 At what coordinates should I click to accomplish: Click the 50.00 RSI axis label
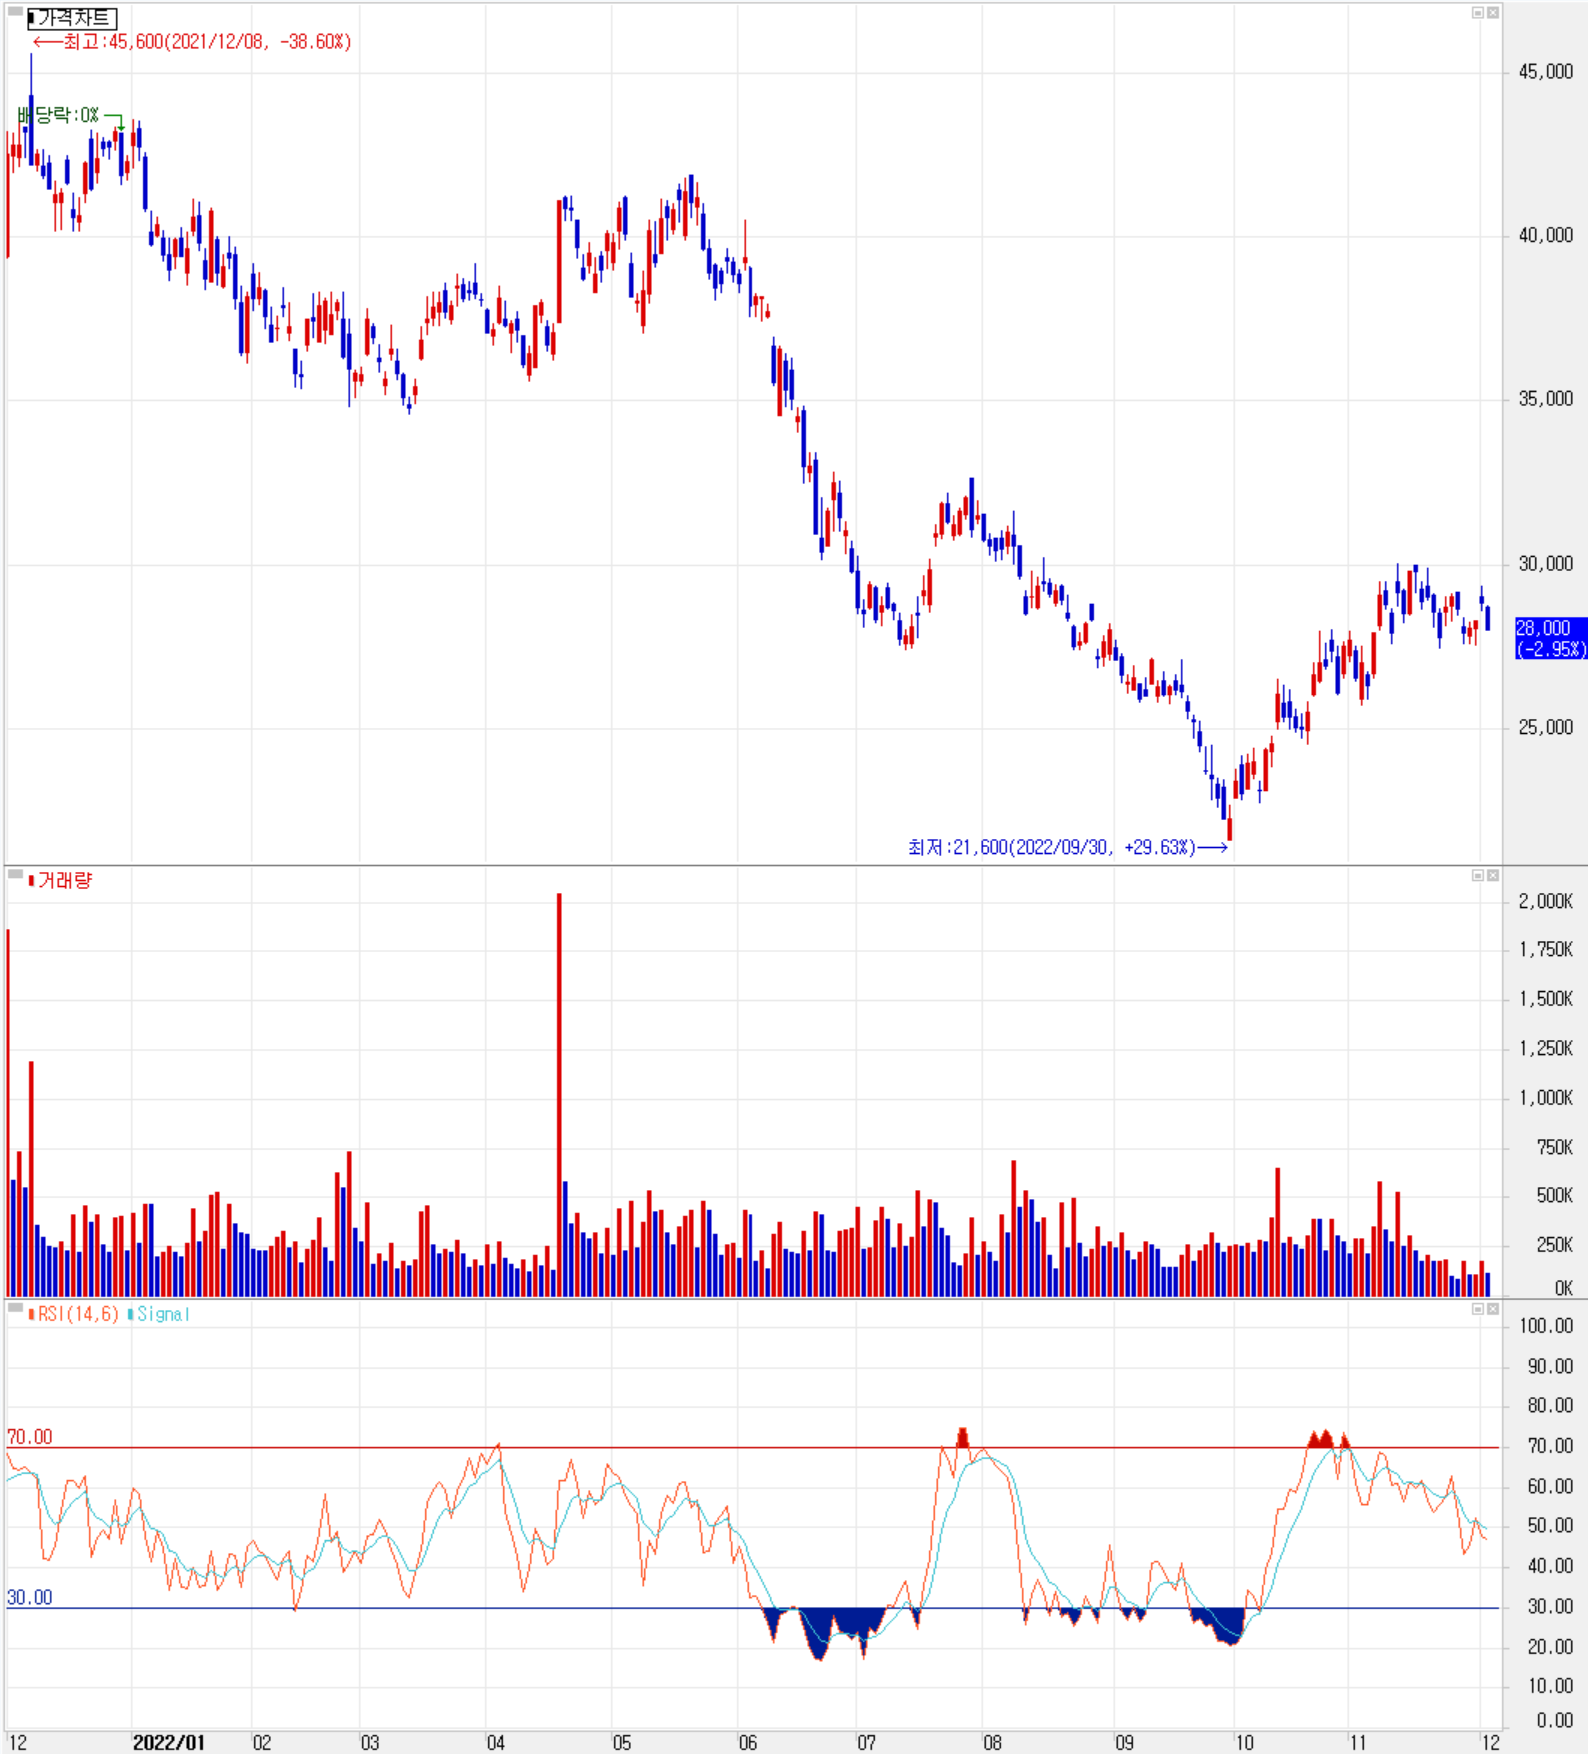pyautogui.click(x=1550, y=1525)
